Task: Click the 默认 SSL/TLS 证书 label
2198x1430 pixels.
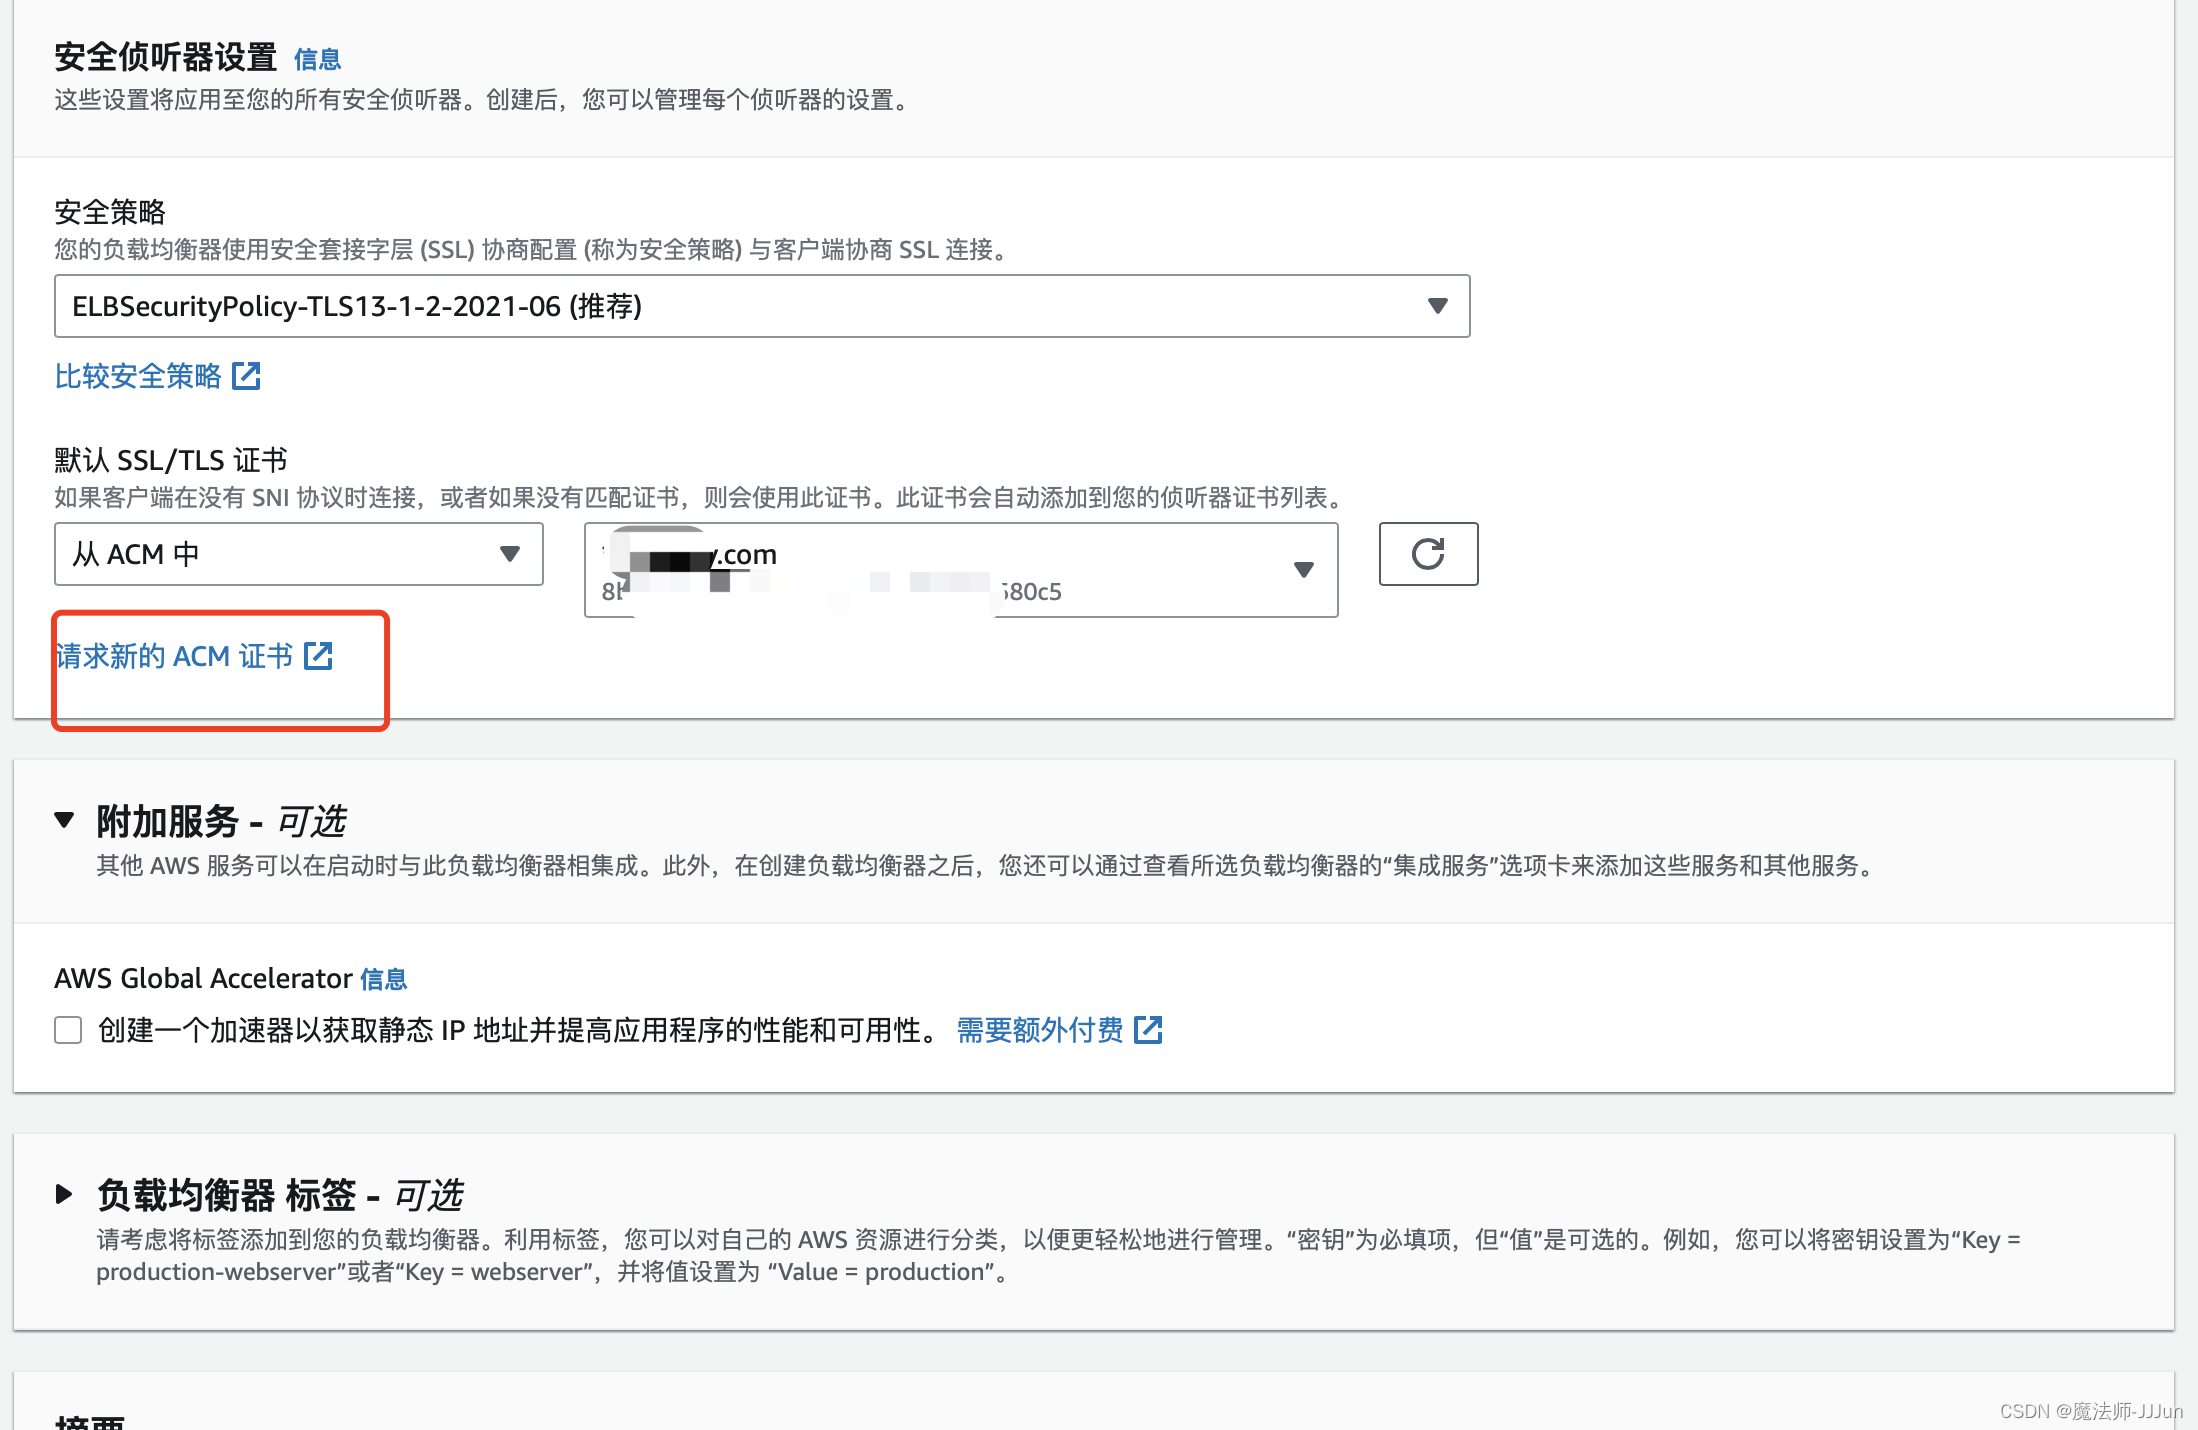Action: 171,460
